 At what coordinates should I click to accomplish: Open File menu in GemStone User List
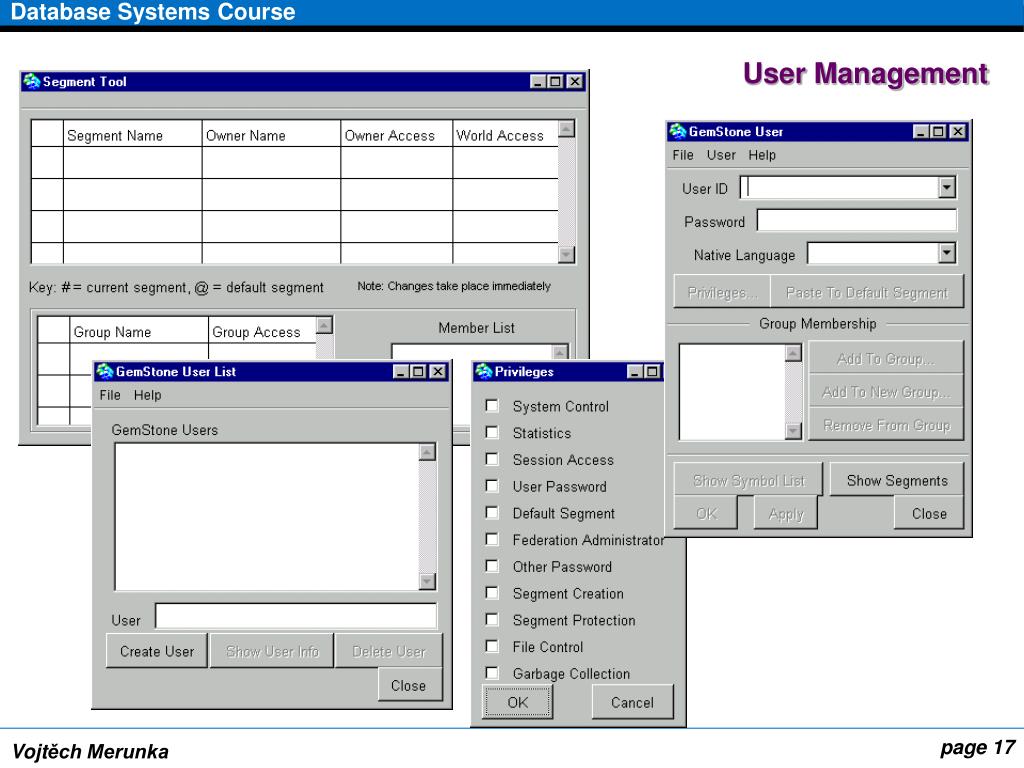[110, 395]
